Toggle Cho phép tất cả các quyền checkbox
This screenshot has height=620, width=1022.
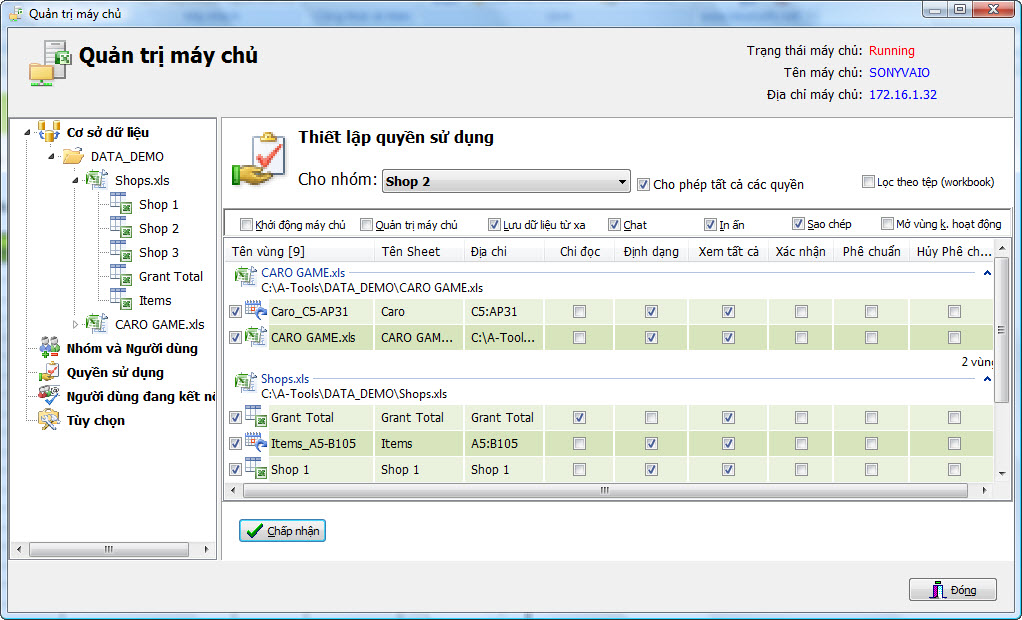click(x=643, y=185)
